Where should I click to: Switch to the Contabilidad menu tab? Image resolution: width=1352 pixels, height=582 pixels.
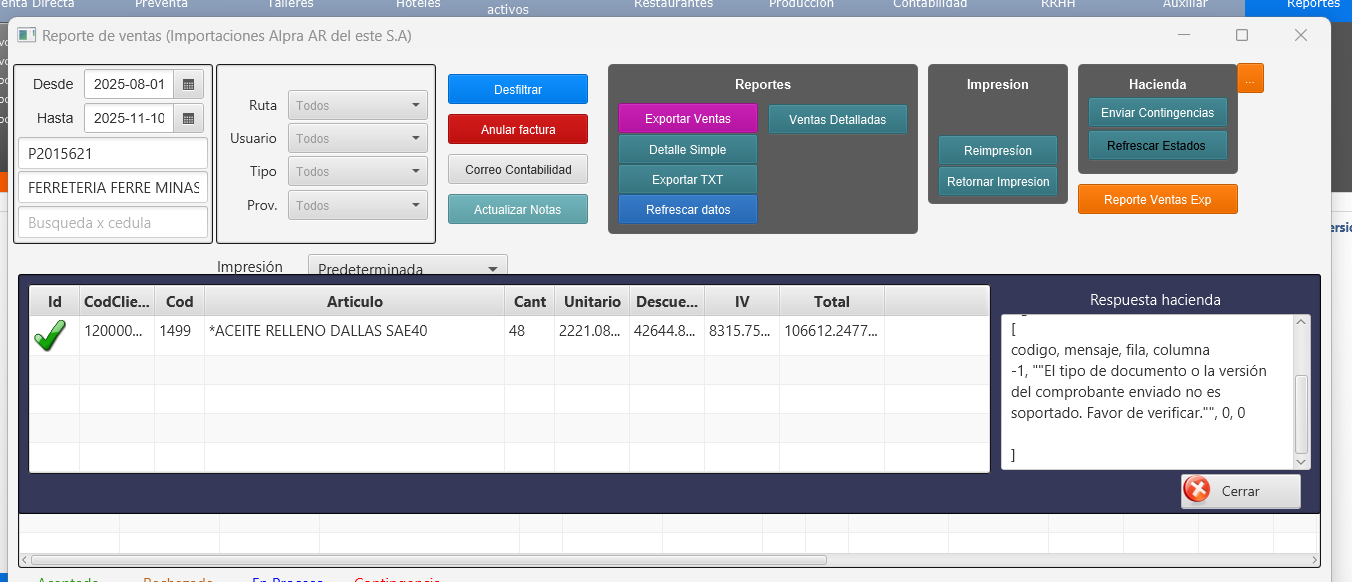pyautogui.click(x=929, y=5)
